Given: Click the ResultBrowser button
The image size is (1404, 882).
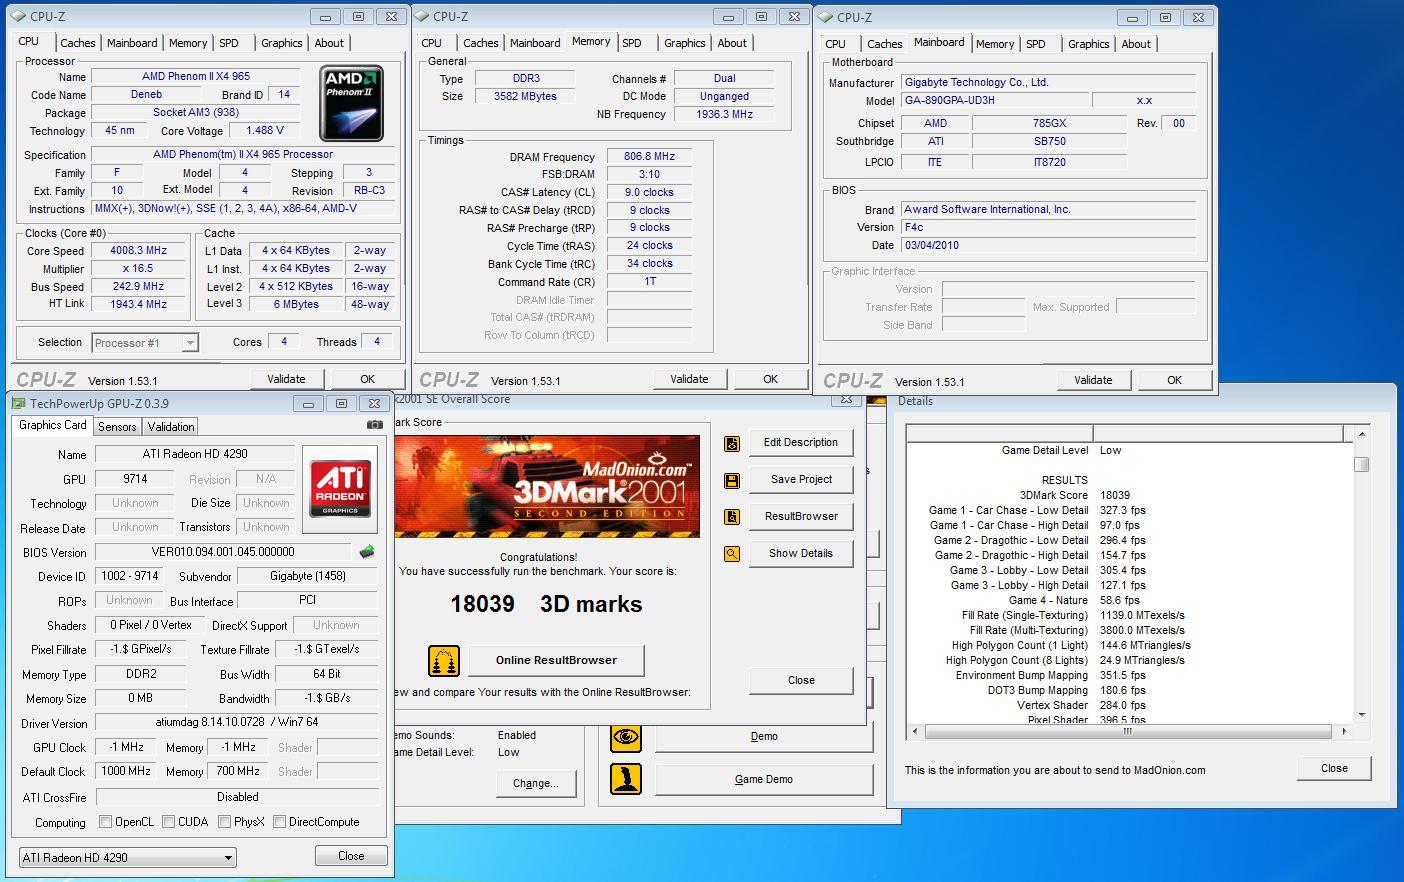Looking at the screenshot, I should pyautogui.click(x=801, y=516).
